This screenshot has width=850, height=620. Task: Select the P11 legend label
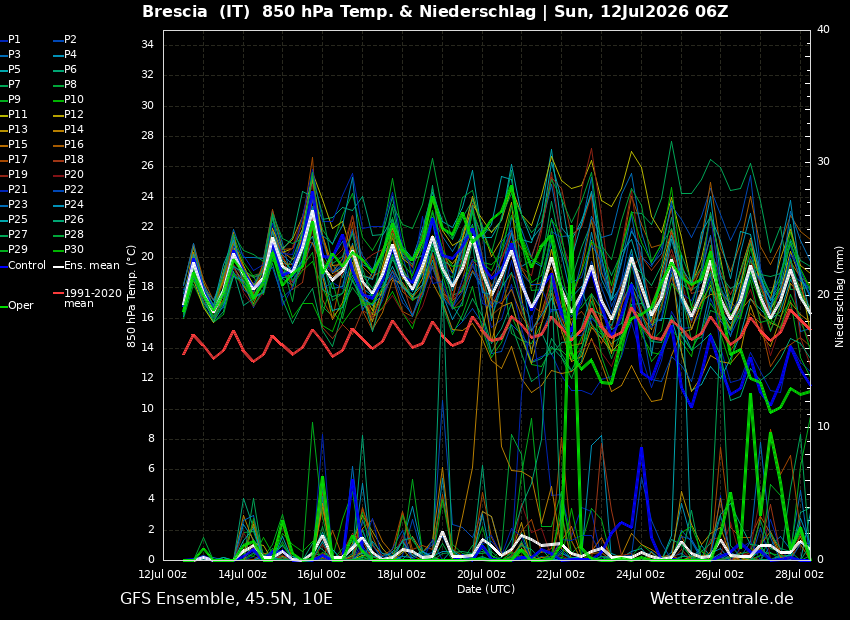[17, 114]
